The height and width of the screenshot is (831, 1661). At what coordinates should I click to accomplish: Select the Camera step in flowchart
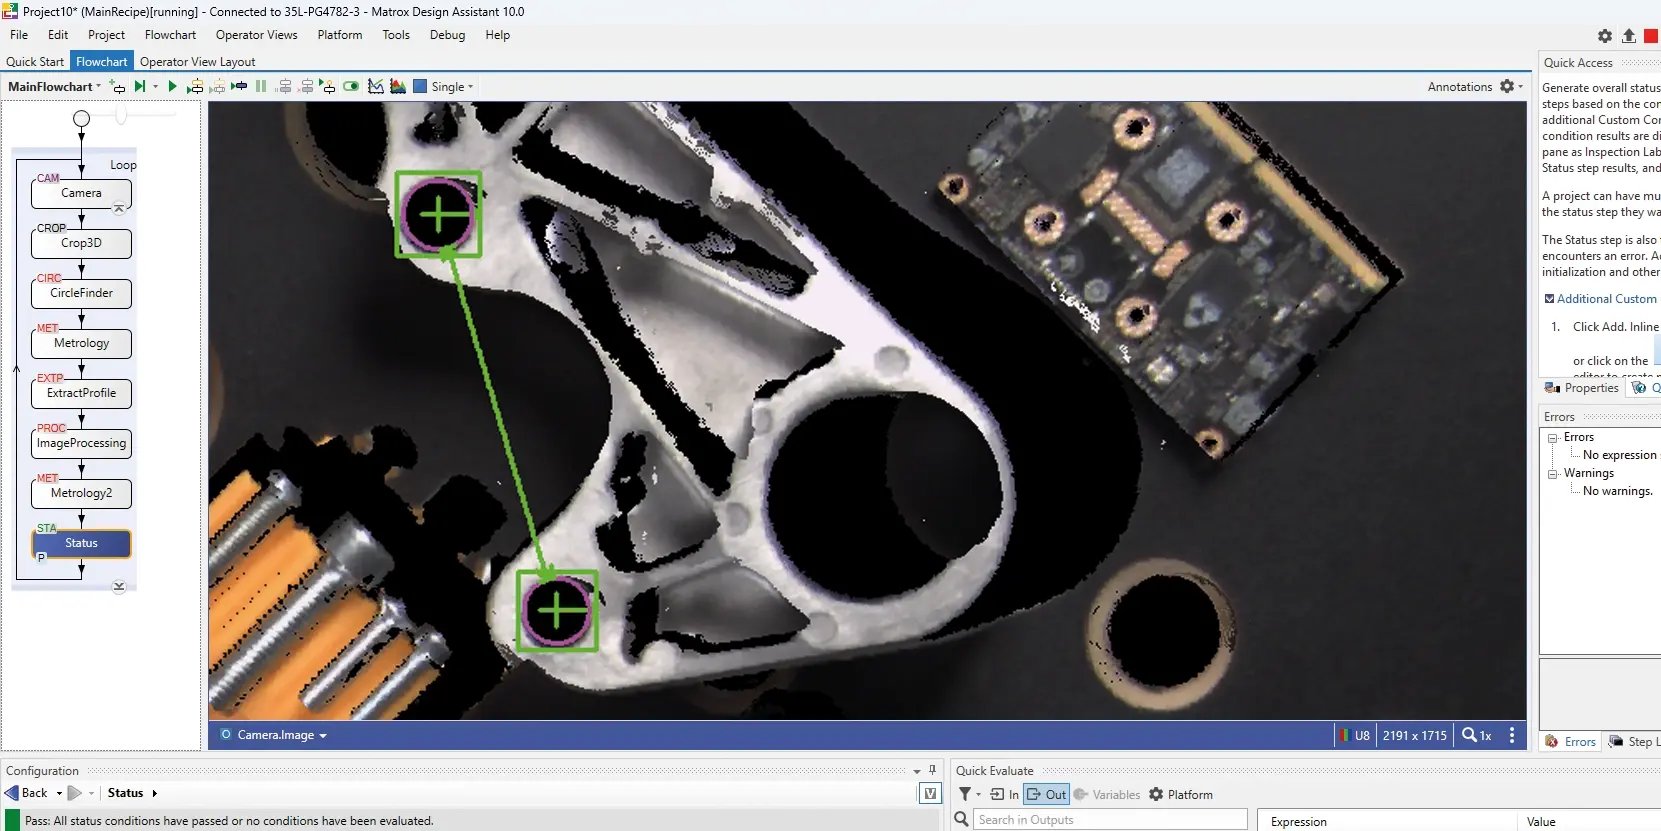(x=81, y=193)
